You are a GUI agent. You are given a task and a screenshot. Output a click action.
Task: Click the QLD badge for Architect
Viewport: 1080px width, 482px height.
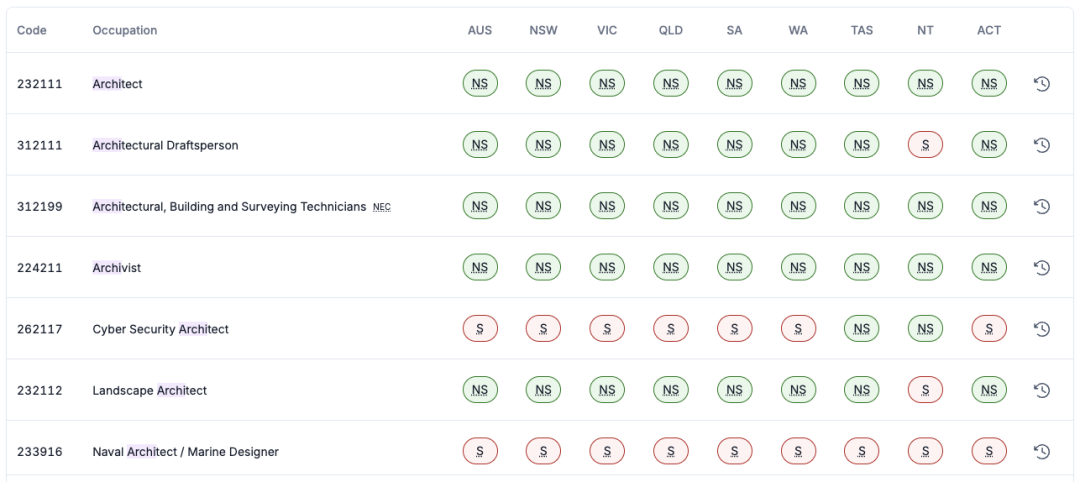[670, 84]
